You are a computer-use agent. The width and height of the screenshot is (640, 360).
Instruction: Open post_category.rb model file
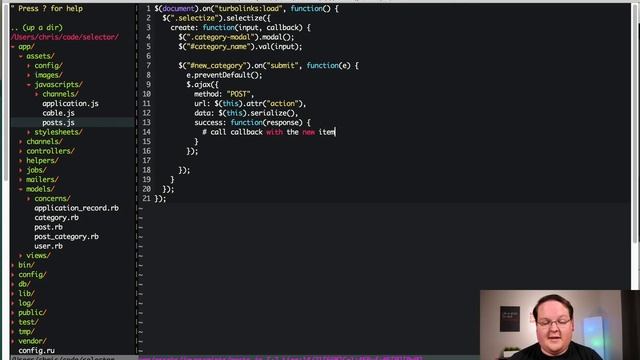coord(66,237)
